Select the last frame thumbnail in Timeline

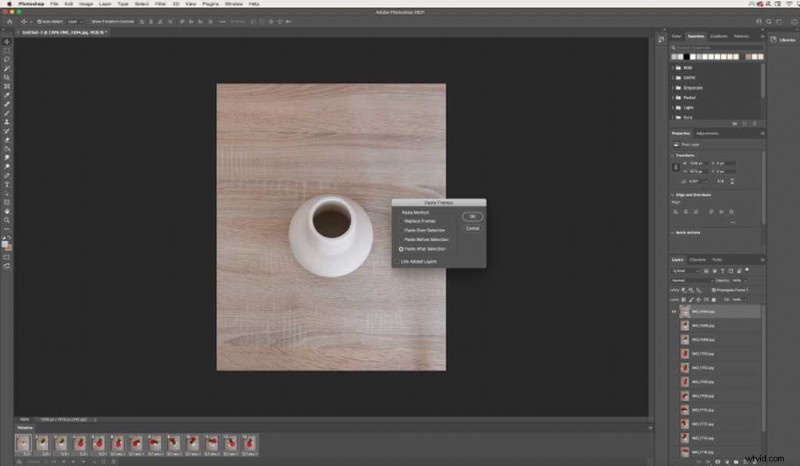click(249, 444)
